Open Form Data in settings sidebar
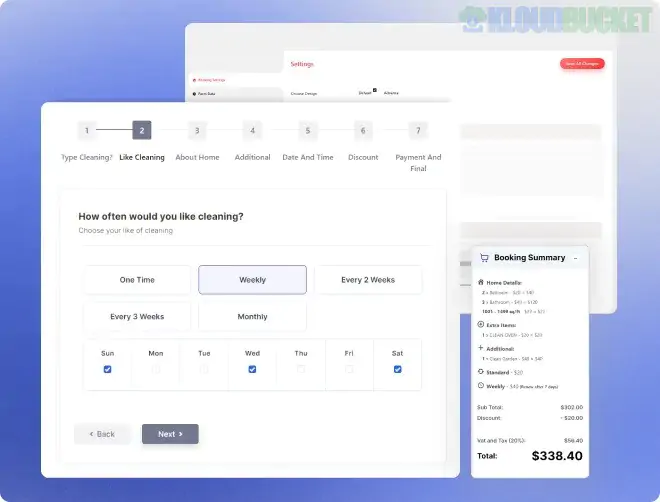 point(204,94)
